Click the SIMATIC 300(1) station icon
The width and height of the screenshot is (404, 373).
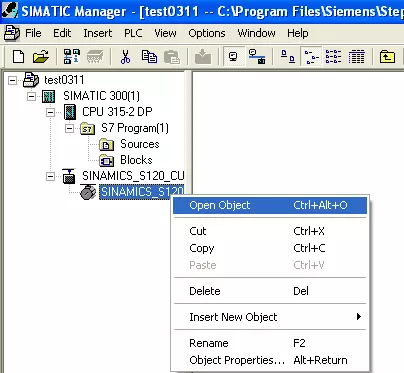[49, 96]
